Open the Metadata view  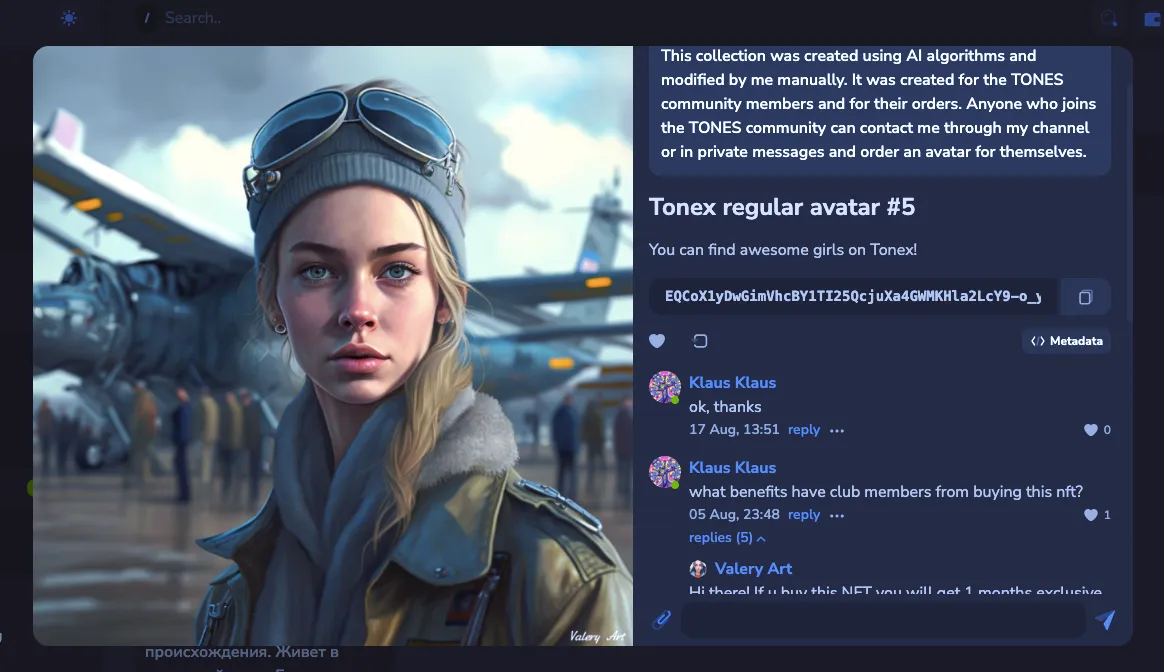1067,341
